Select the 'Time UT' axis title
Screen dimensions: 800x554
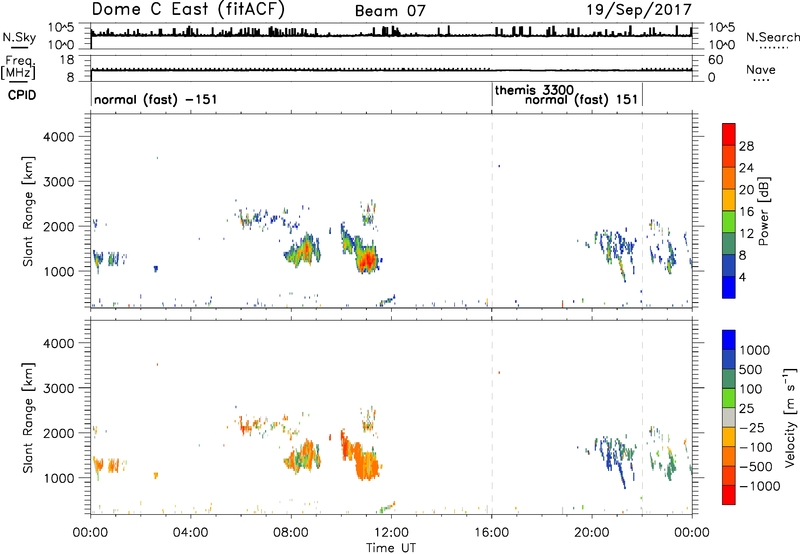pos(391,548)
